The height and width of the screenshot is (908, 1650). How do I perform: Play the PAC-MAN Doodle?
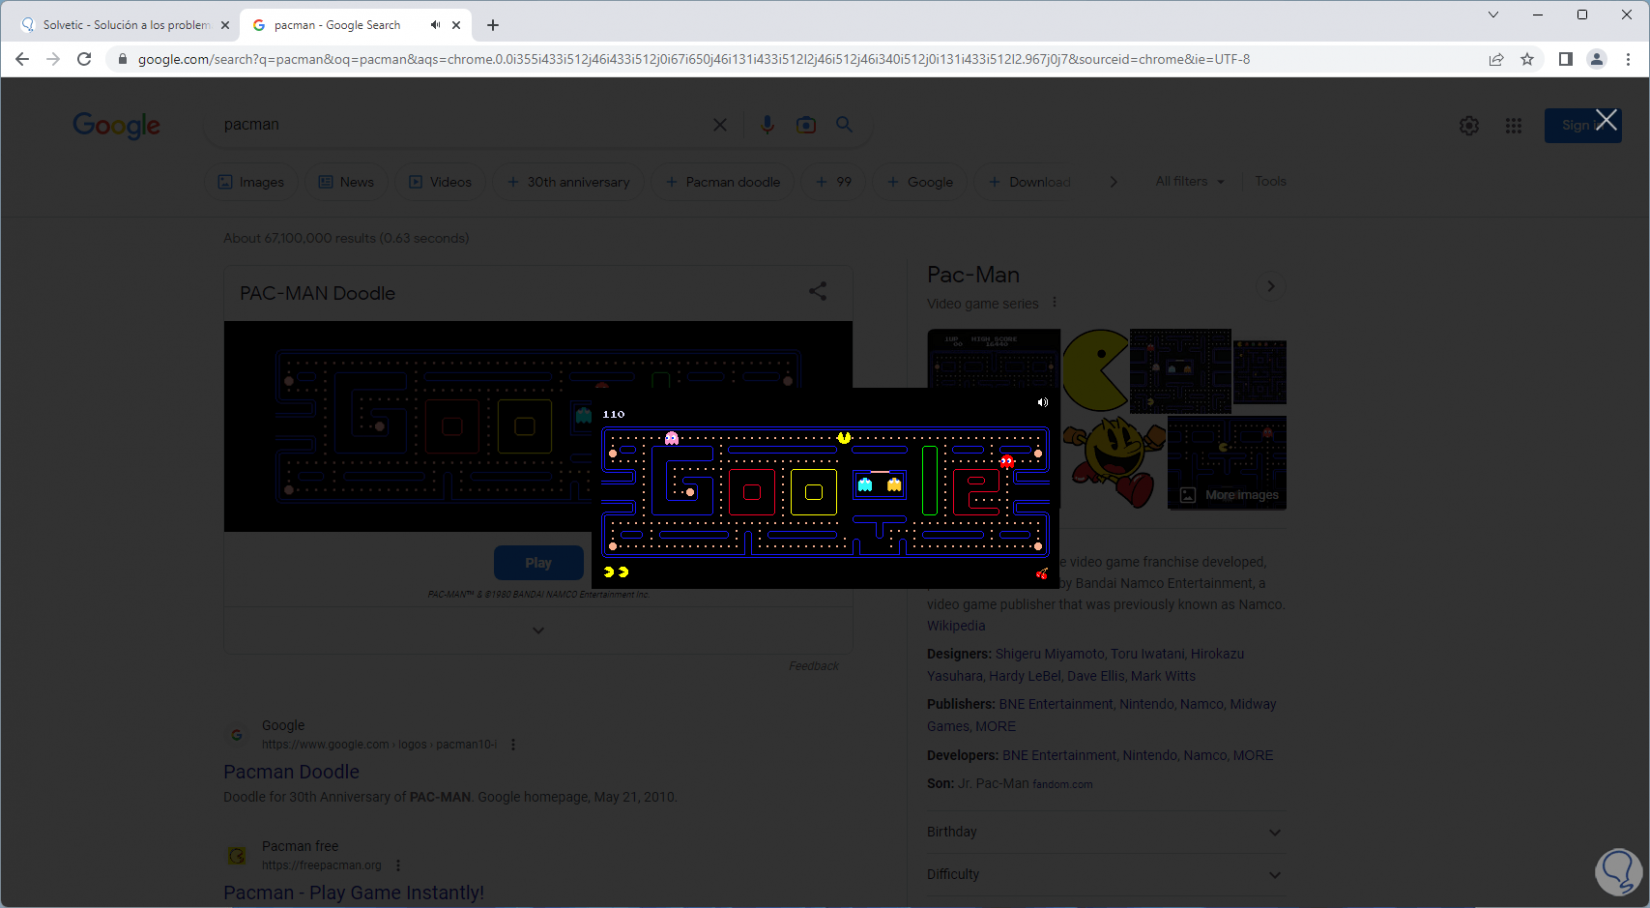point(538,563)
